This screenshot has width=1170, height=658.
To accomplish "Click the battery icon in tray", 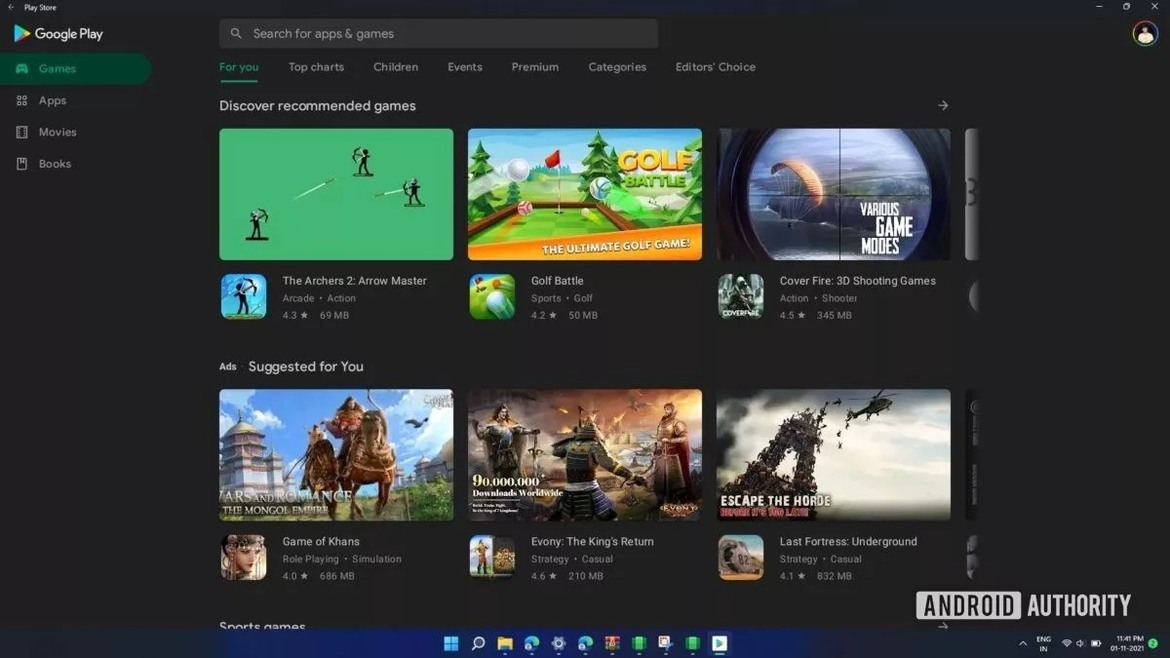I will (1096, 643).
